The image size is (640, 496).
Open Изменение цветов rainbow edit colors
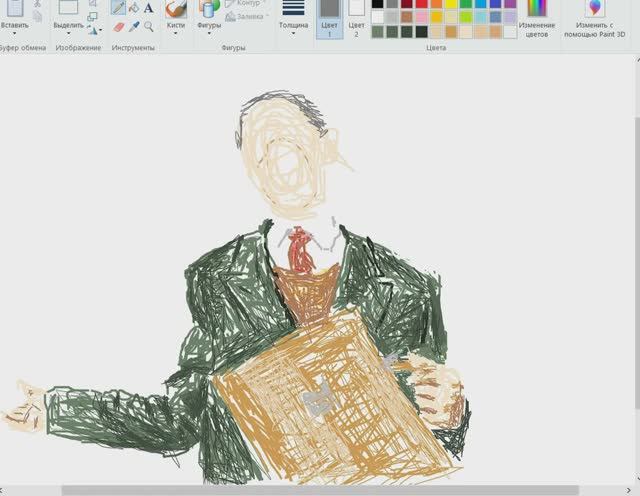click(537, 8)
